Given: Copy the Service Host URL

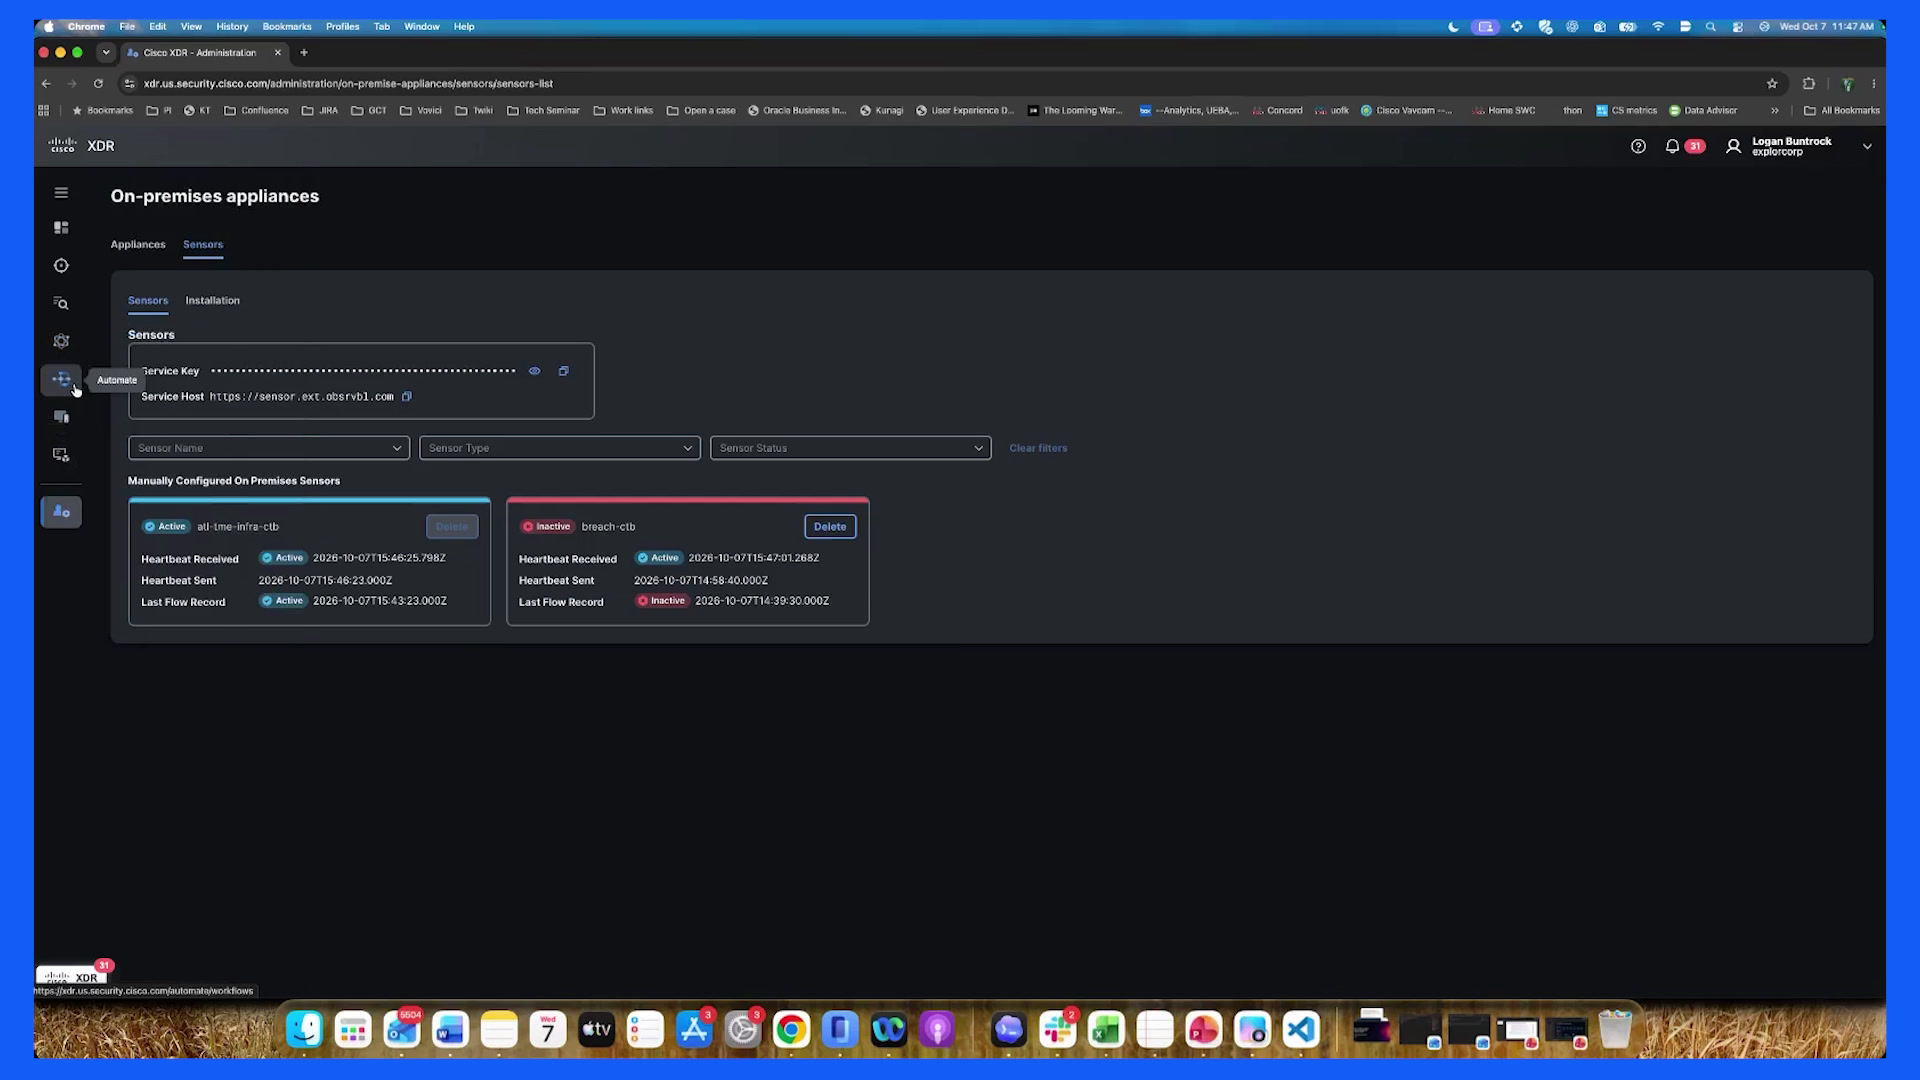Looking at the screenshot, I should (x=407, y=397).
